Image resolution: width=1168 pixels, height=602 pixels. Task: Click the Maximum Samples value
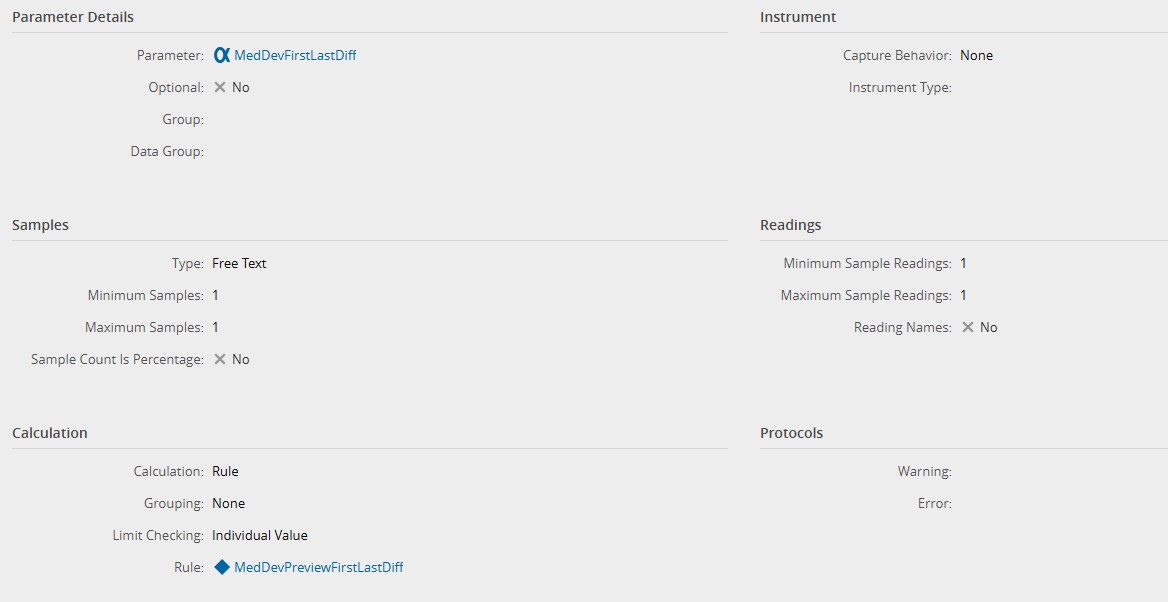tap(215, 327)
